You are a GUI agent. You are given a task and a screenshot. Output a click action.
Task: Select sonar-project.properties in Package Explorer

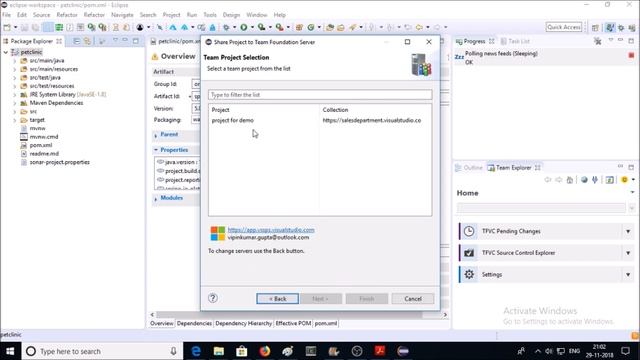point(60,162)
